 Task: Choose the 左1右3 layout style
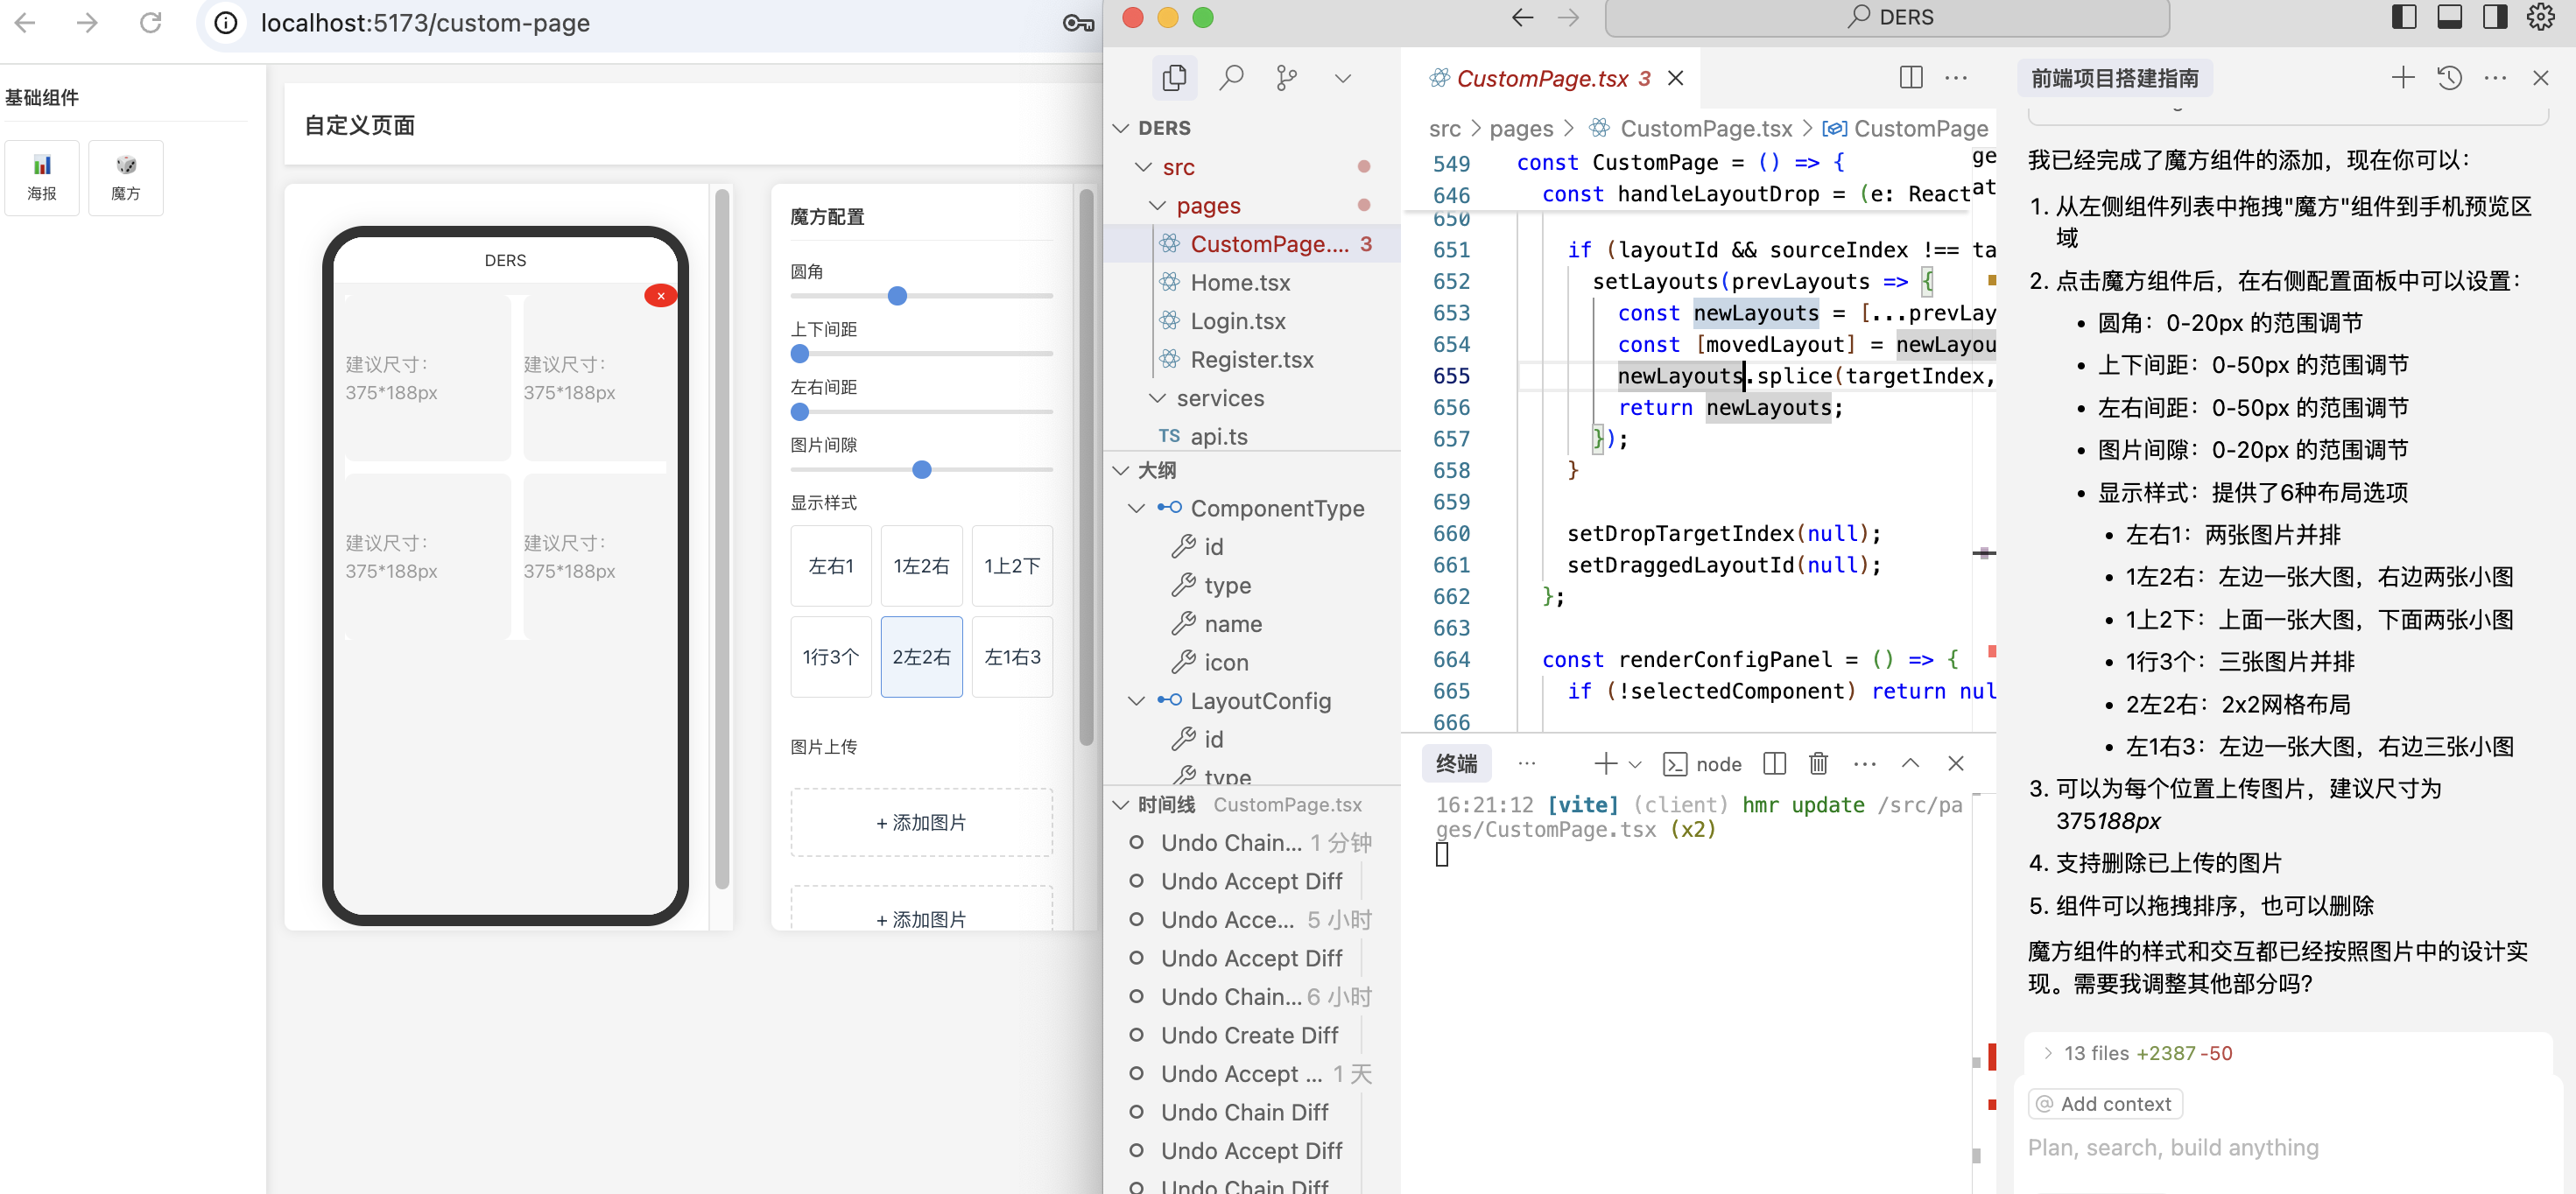click(1012, 657)
